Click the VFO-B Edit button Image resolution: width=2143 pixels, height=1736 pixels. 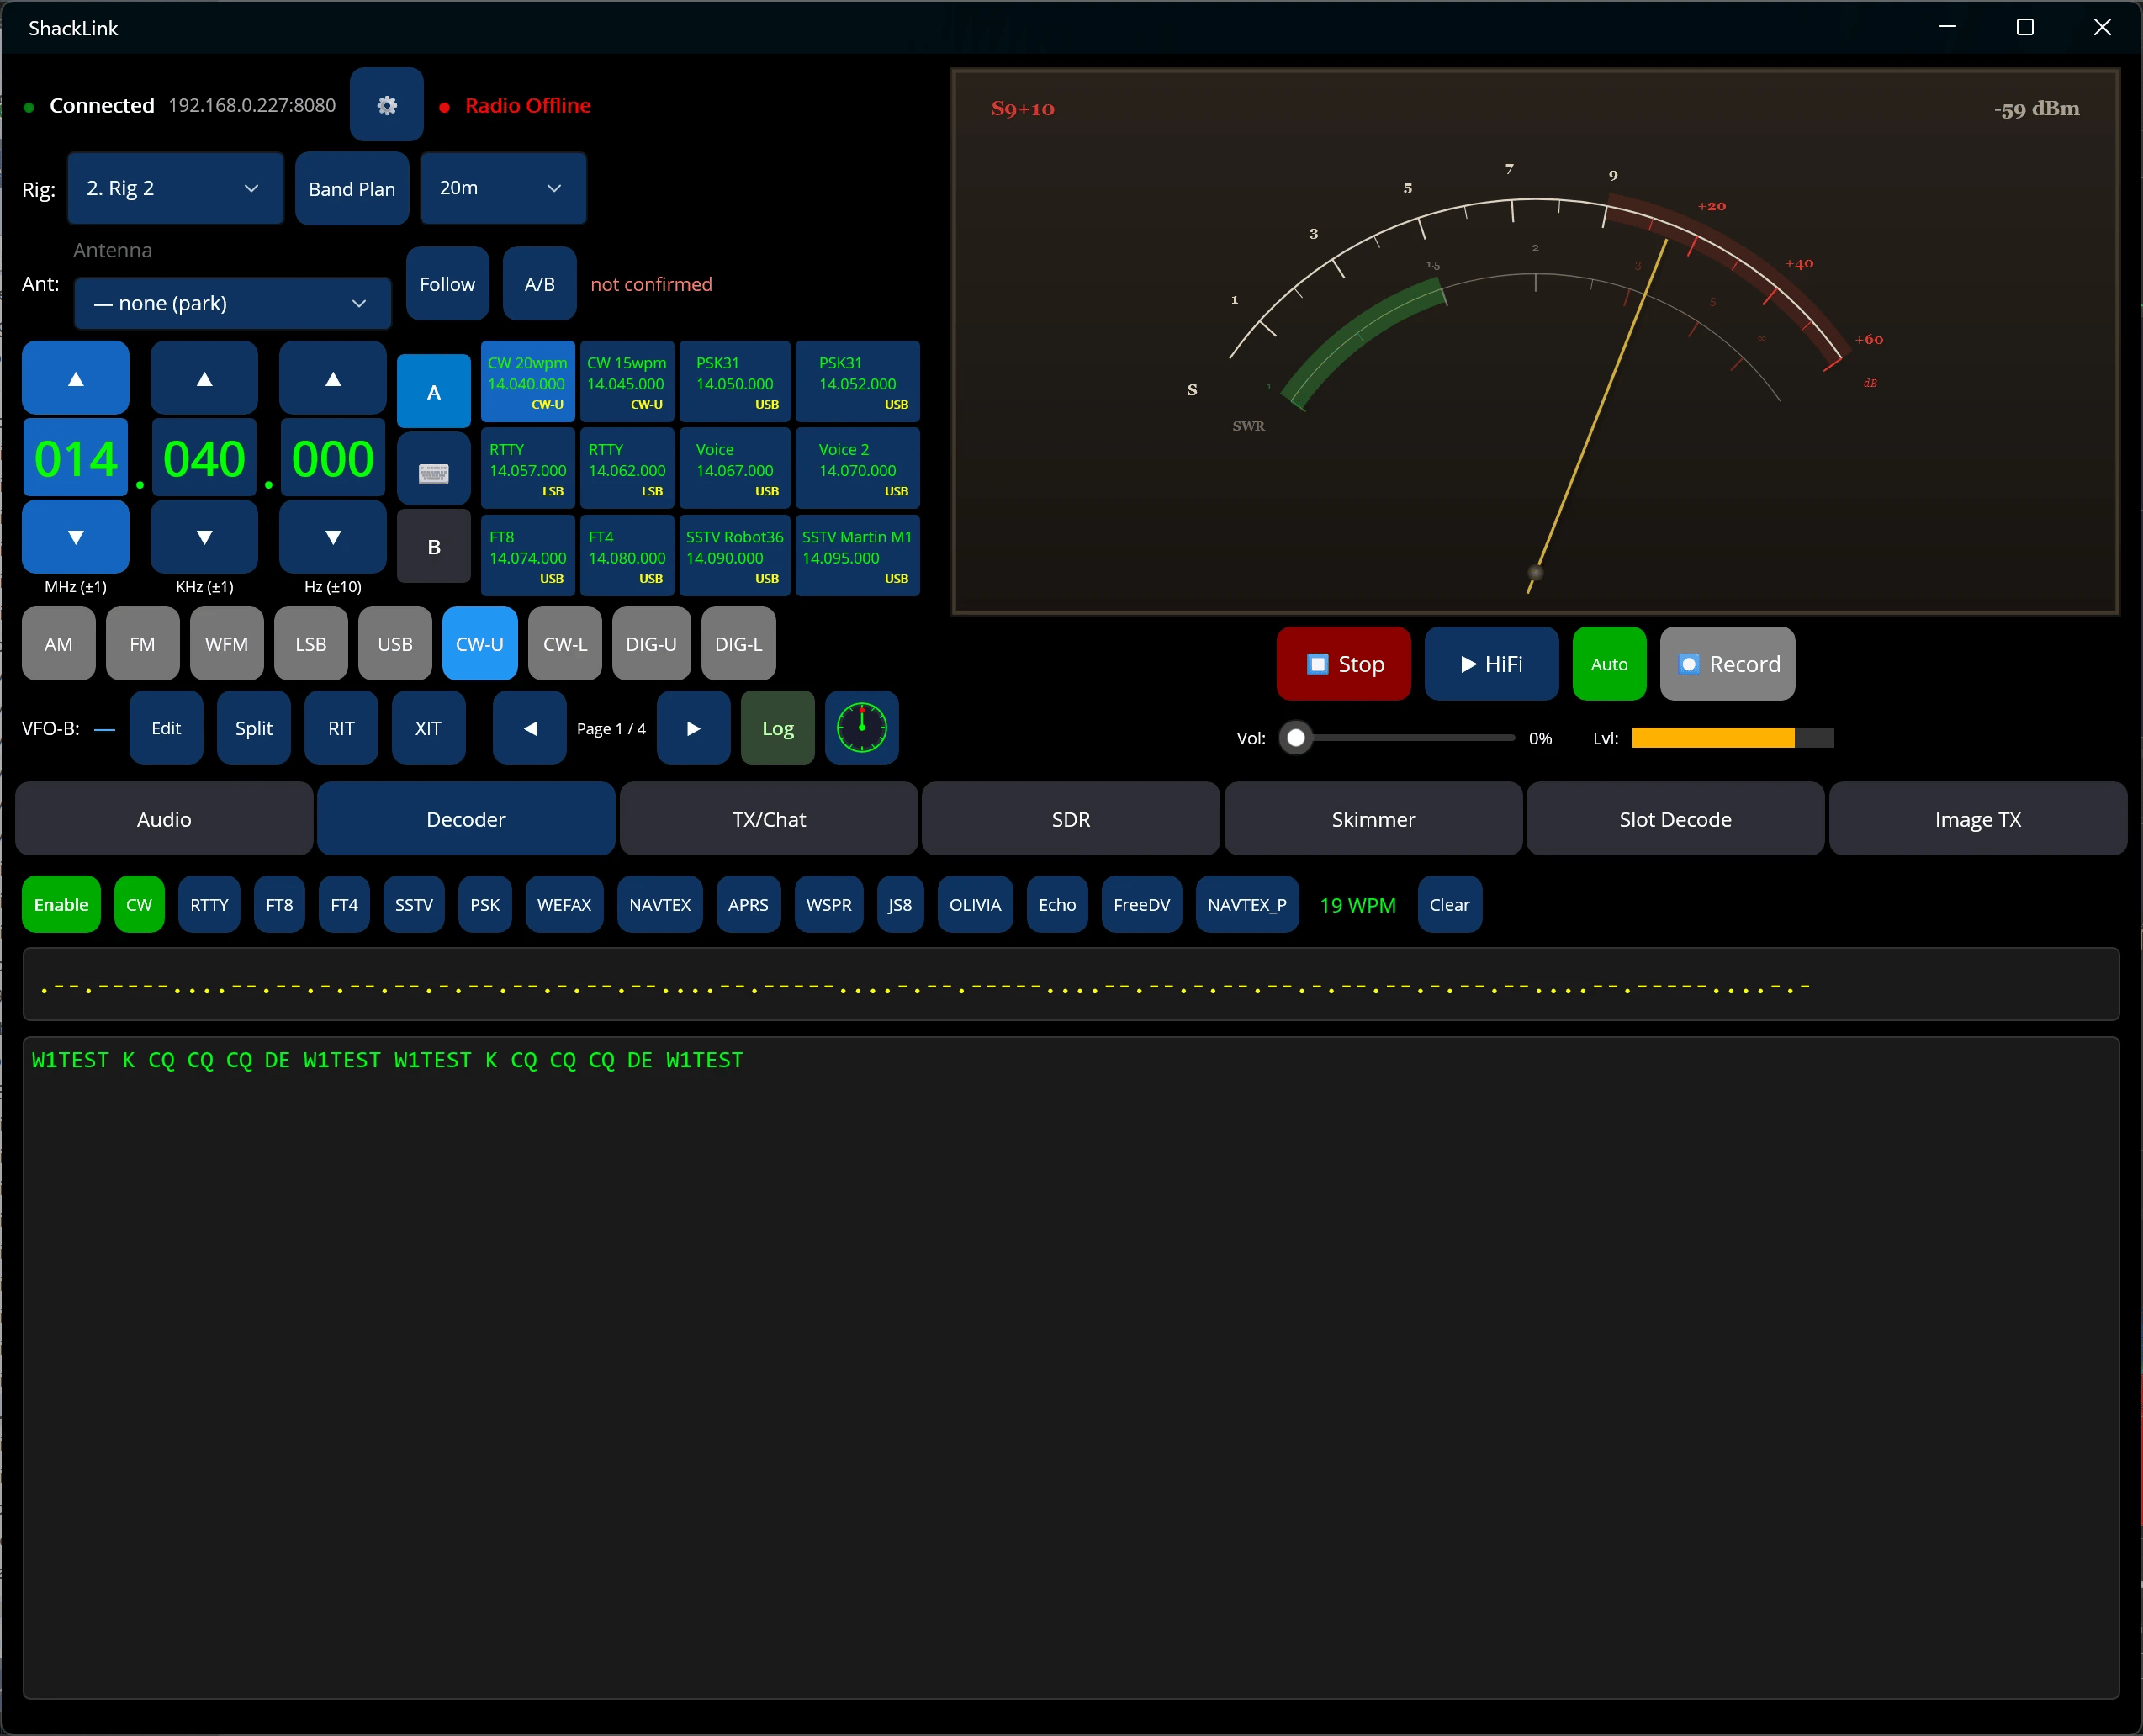[x=166, y=728]
